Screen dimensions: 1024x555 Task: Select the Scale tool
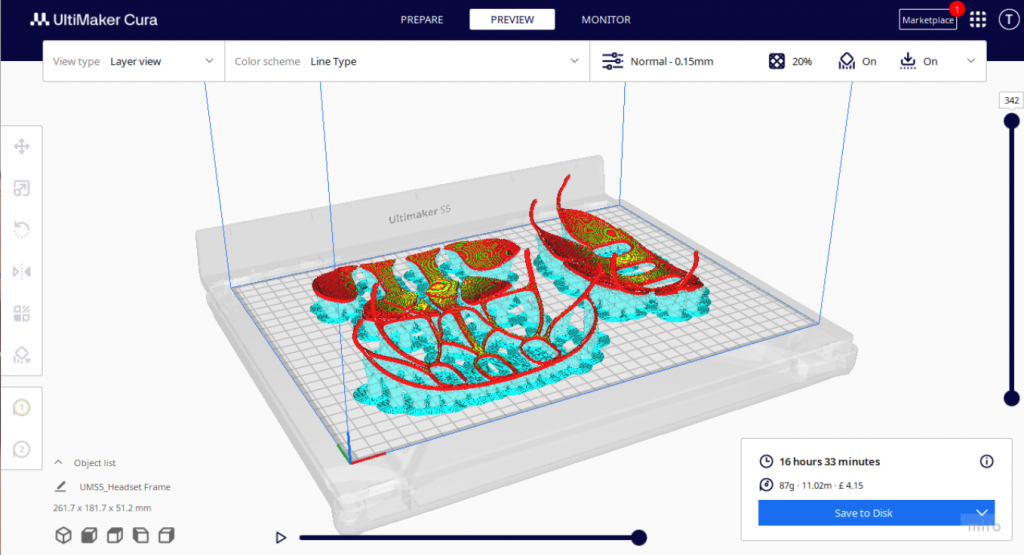point(22,189)
